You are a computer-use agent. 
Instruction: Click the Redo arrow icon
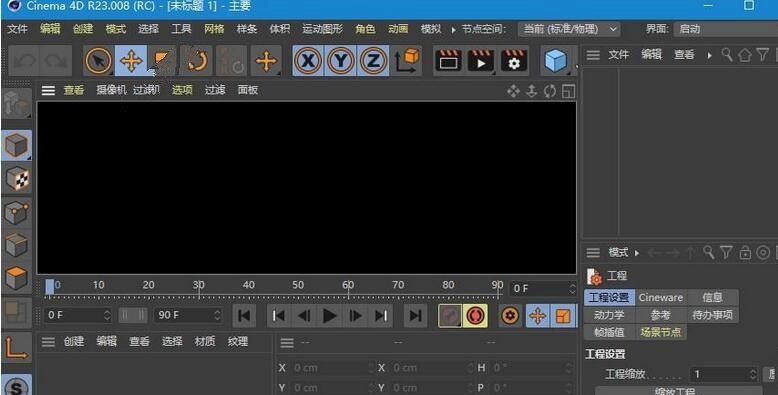pos(56,61)
